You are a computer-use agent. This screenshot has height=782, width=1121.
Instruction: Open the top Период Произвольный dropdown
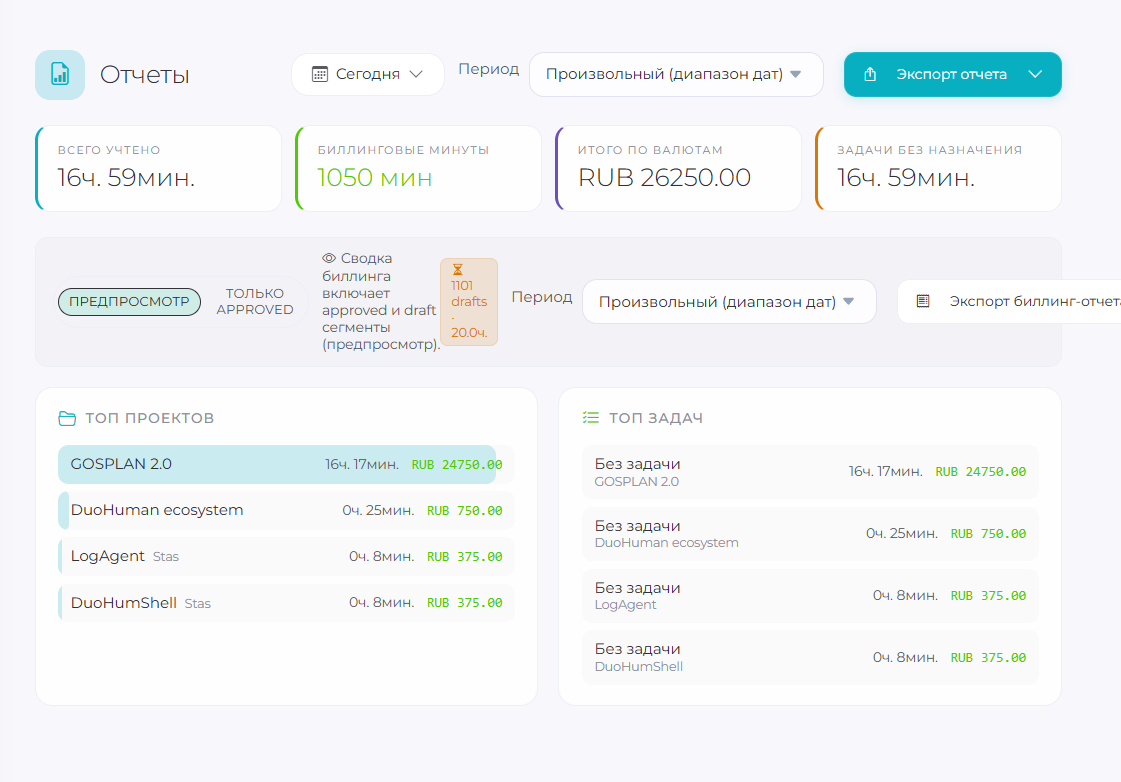676,74
